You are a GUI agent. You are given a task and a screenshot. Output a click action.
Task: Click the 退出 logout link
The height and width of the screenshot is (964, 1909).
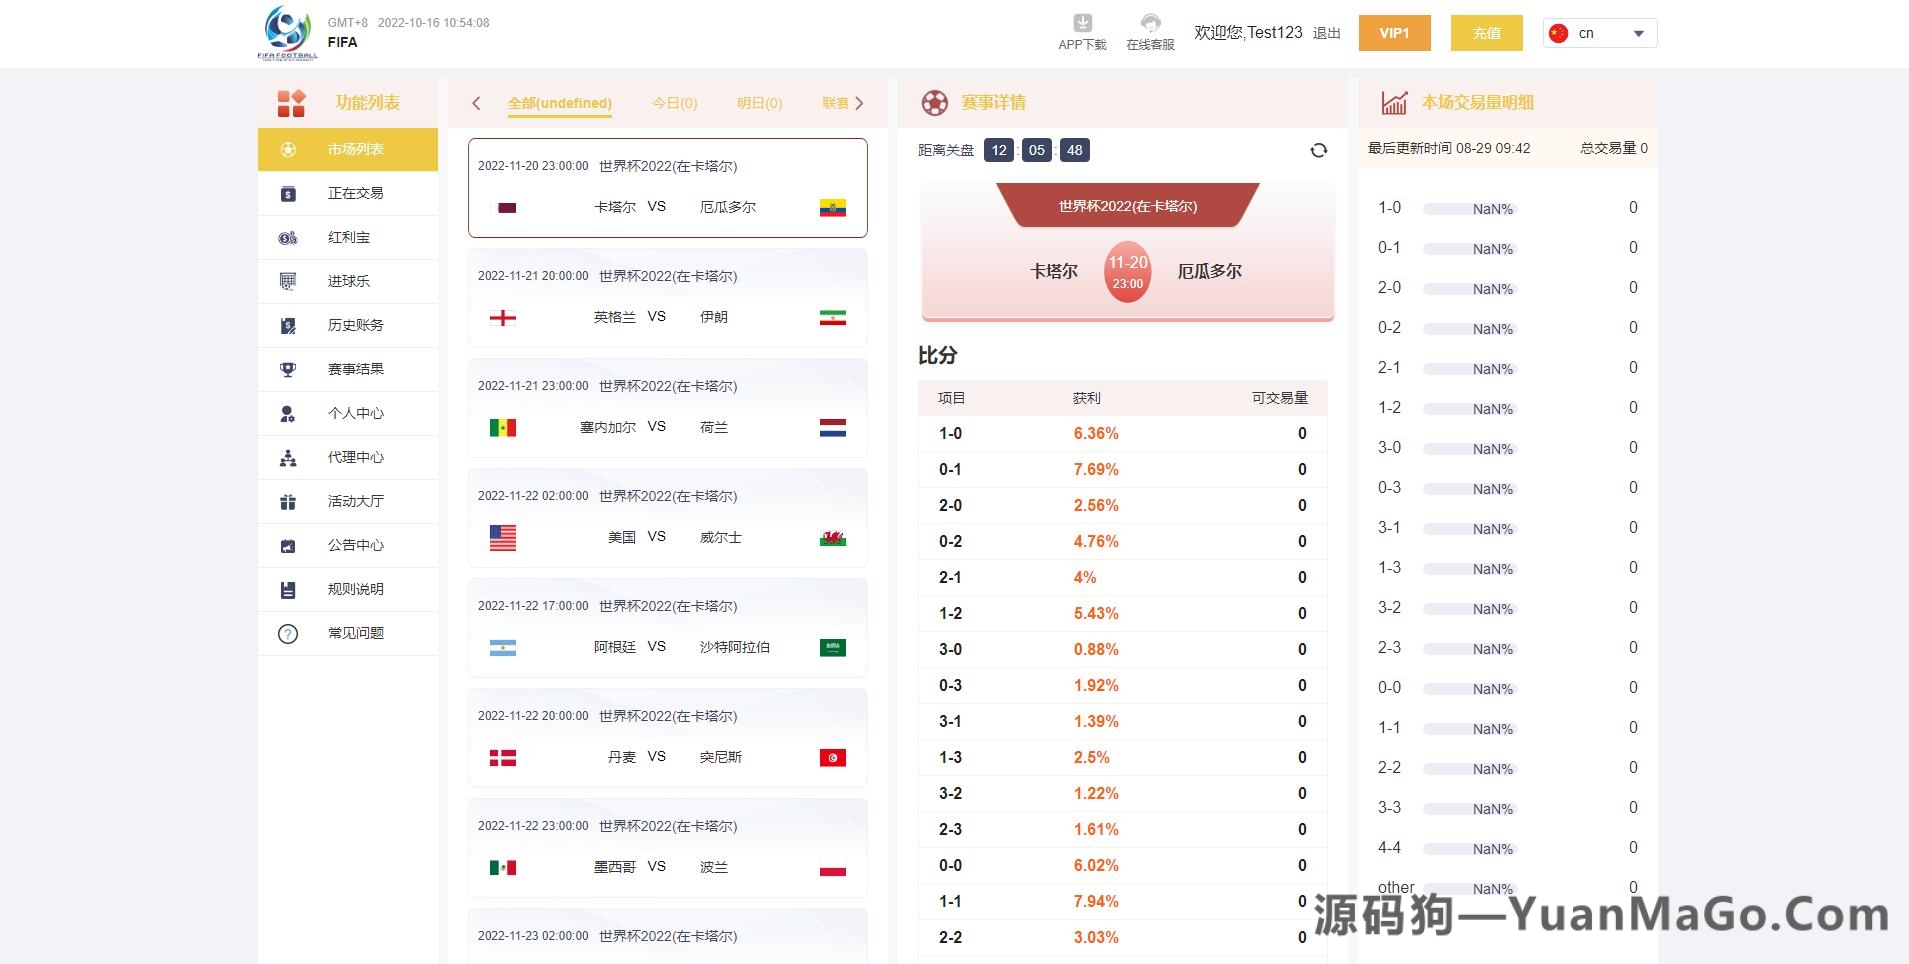1325,33
